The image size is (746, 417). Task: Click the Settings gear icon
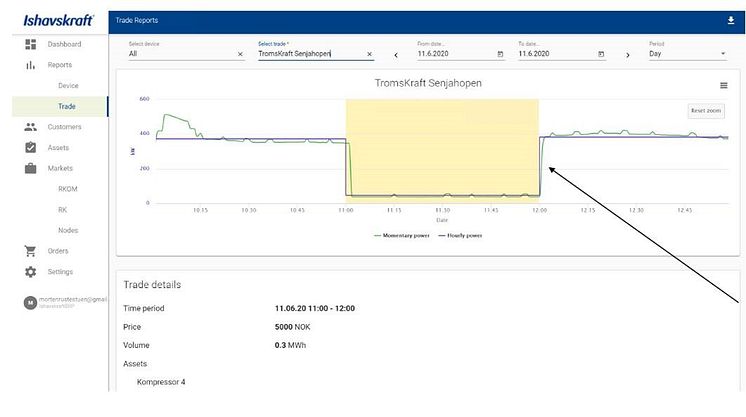pos(30,272)
